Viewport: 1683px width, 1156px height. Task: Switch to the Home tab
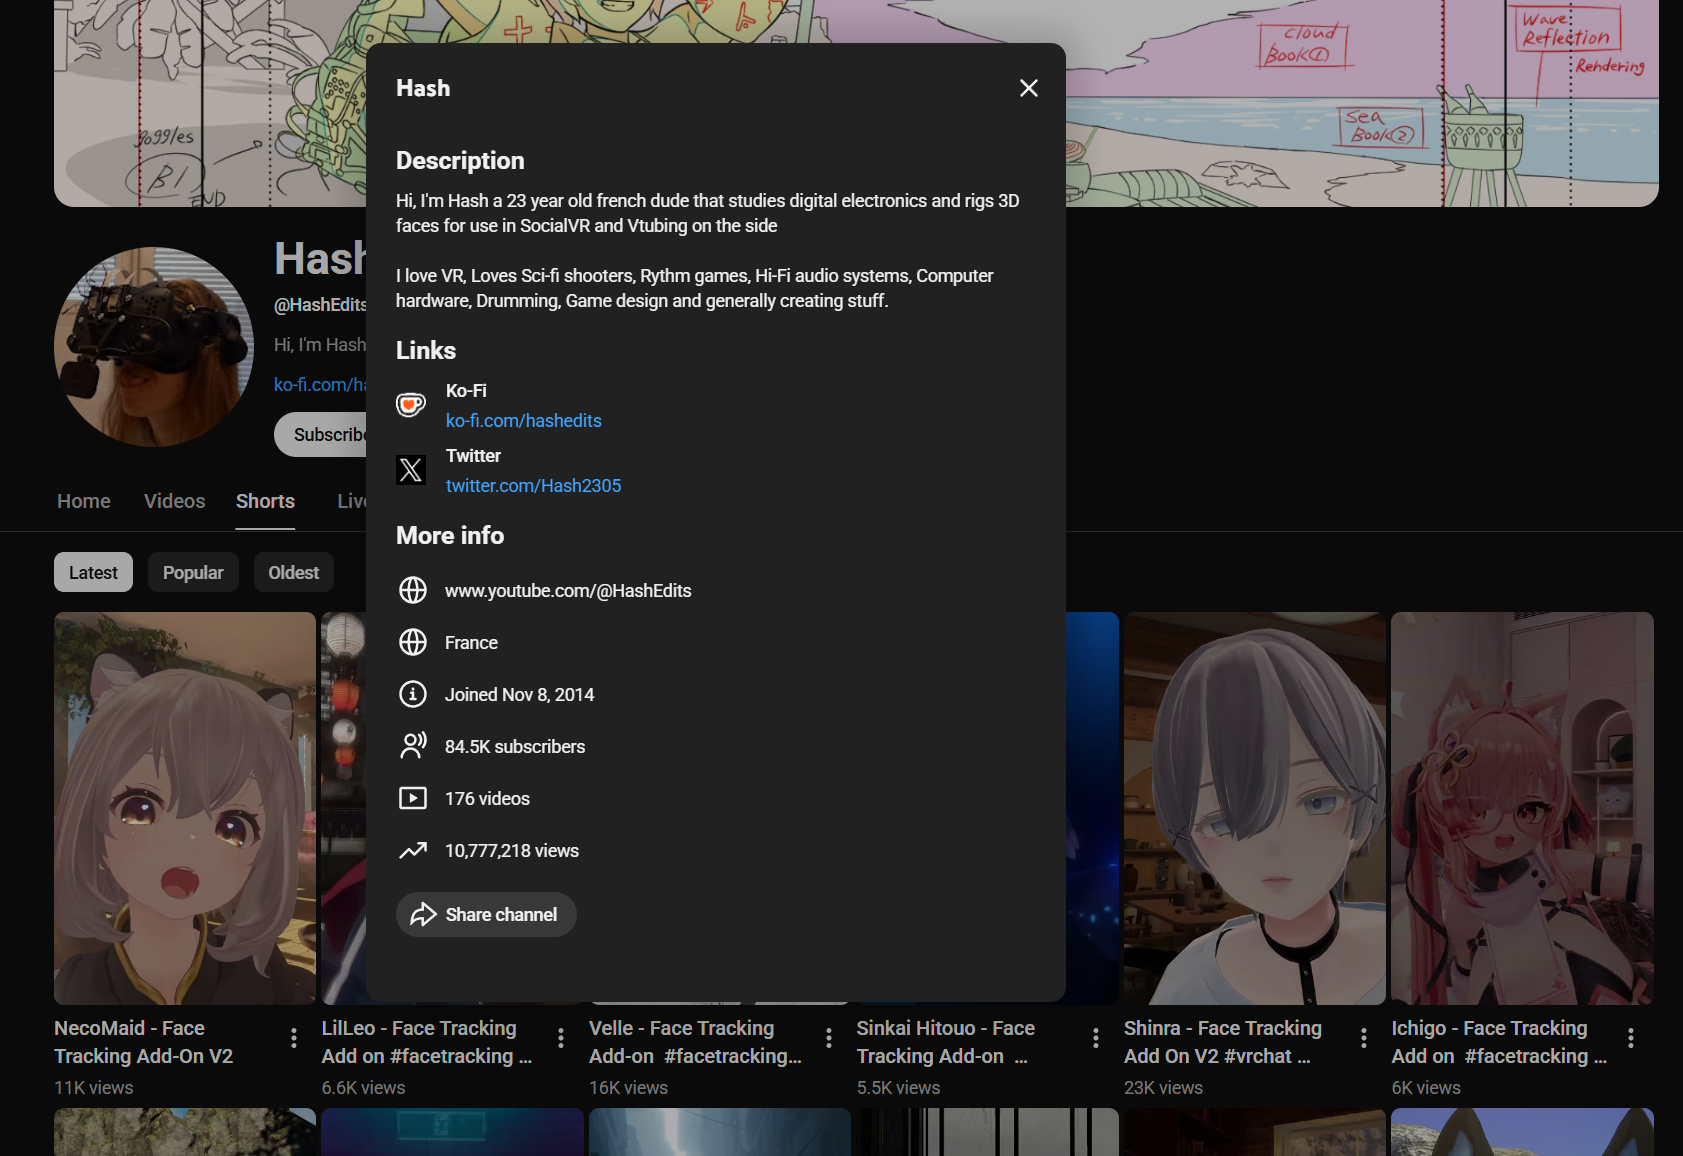pyautogui.click(x=84, y=501)
